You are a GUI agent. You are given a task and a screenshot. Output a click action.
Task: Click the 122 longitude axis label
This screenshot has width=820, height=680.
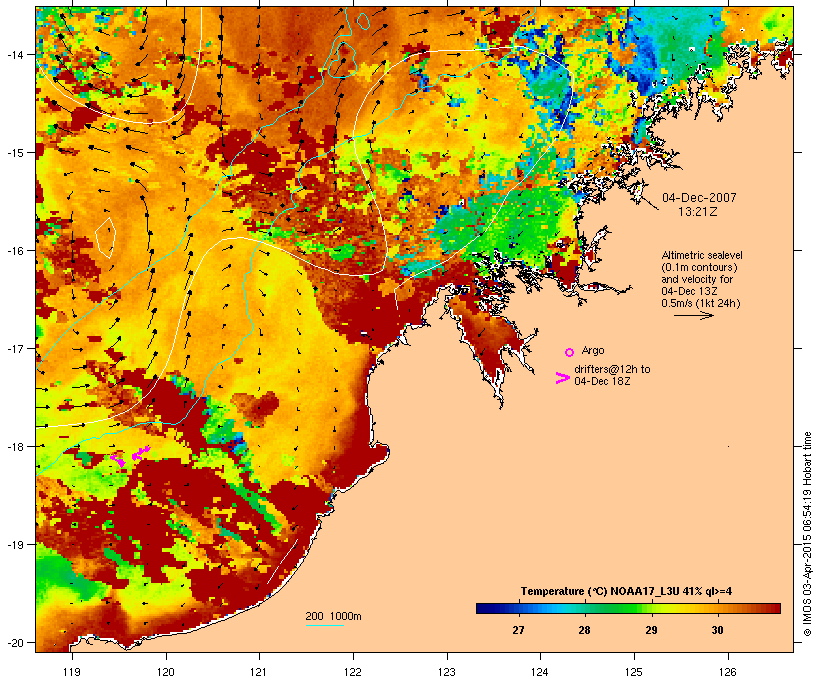click(353, 672)
